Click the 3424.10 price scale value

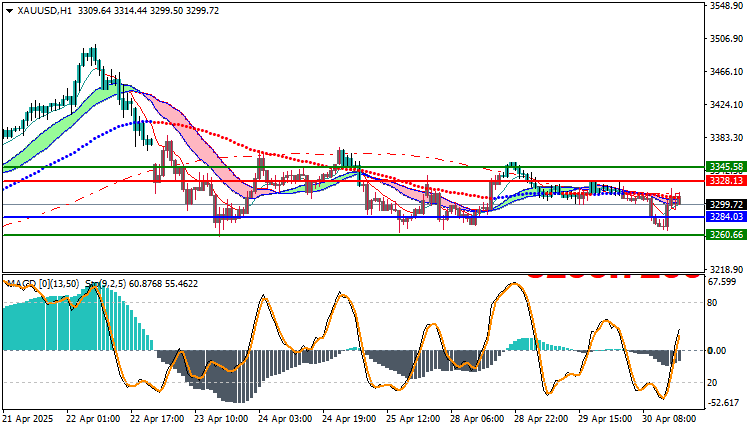point(727,105)
